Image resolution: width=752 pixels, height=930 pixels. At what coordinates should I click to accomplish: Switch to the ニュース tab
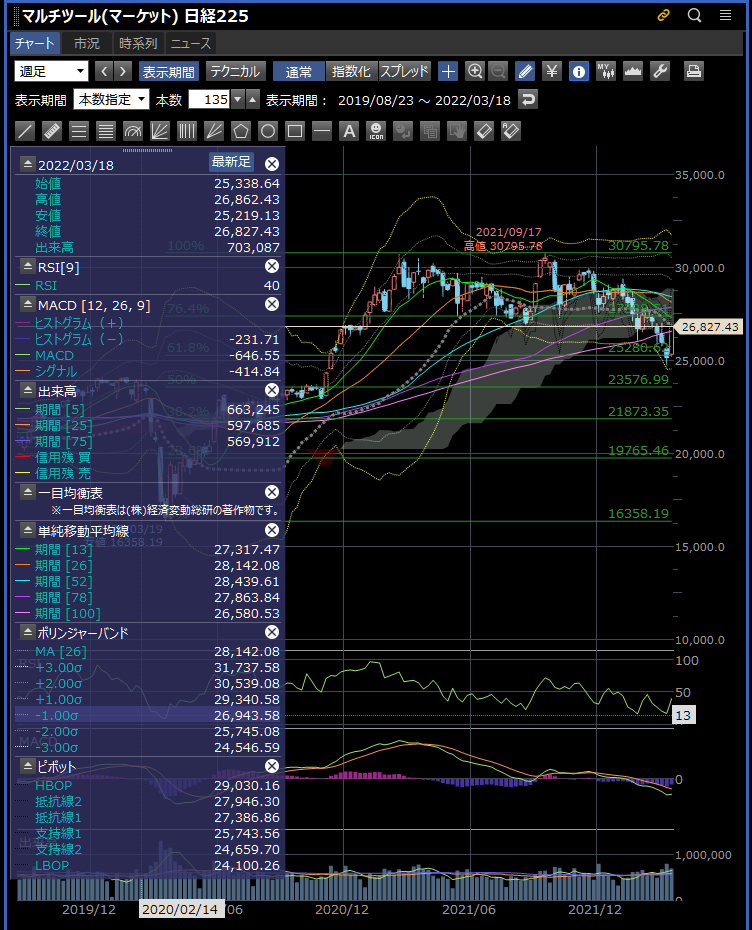[x=190, y=43]
